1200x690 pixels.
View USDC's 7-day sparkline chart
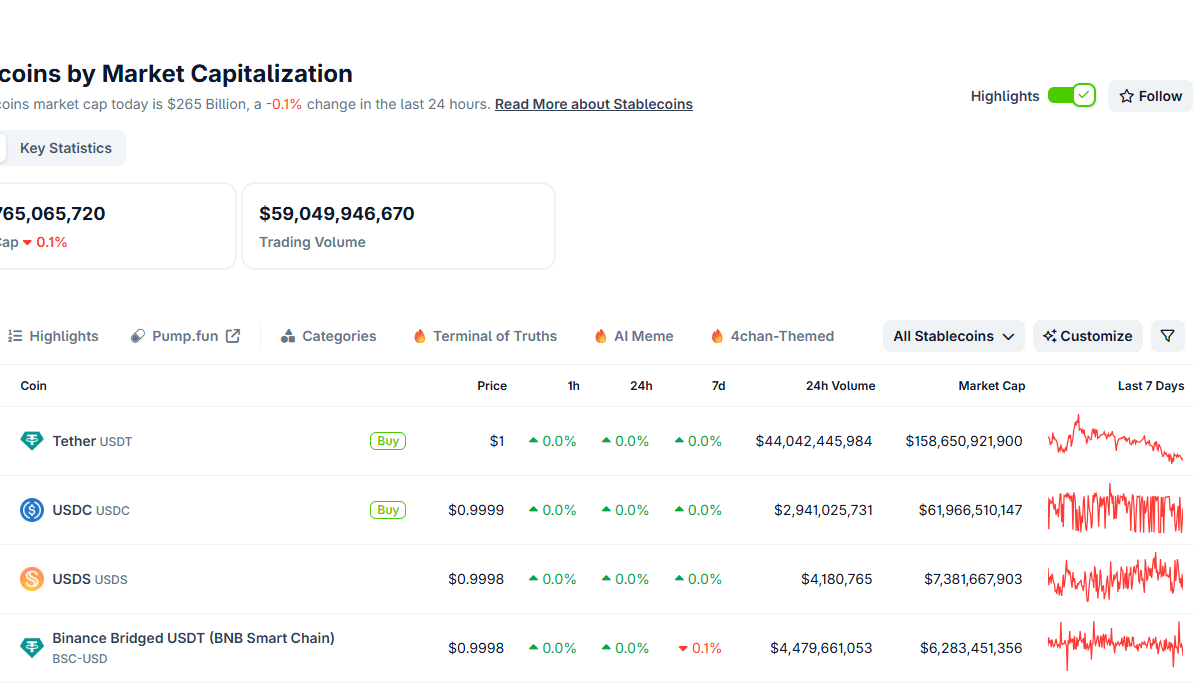tap(1115, 509)
